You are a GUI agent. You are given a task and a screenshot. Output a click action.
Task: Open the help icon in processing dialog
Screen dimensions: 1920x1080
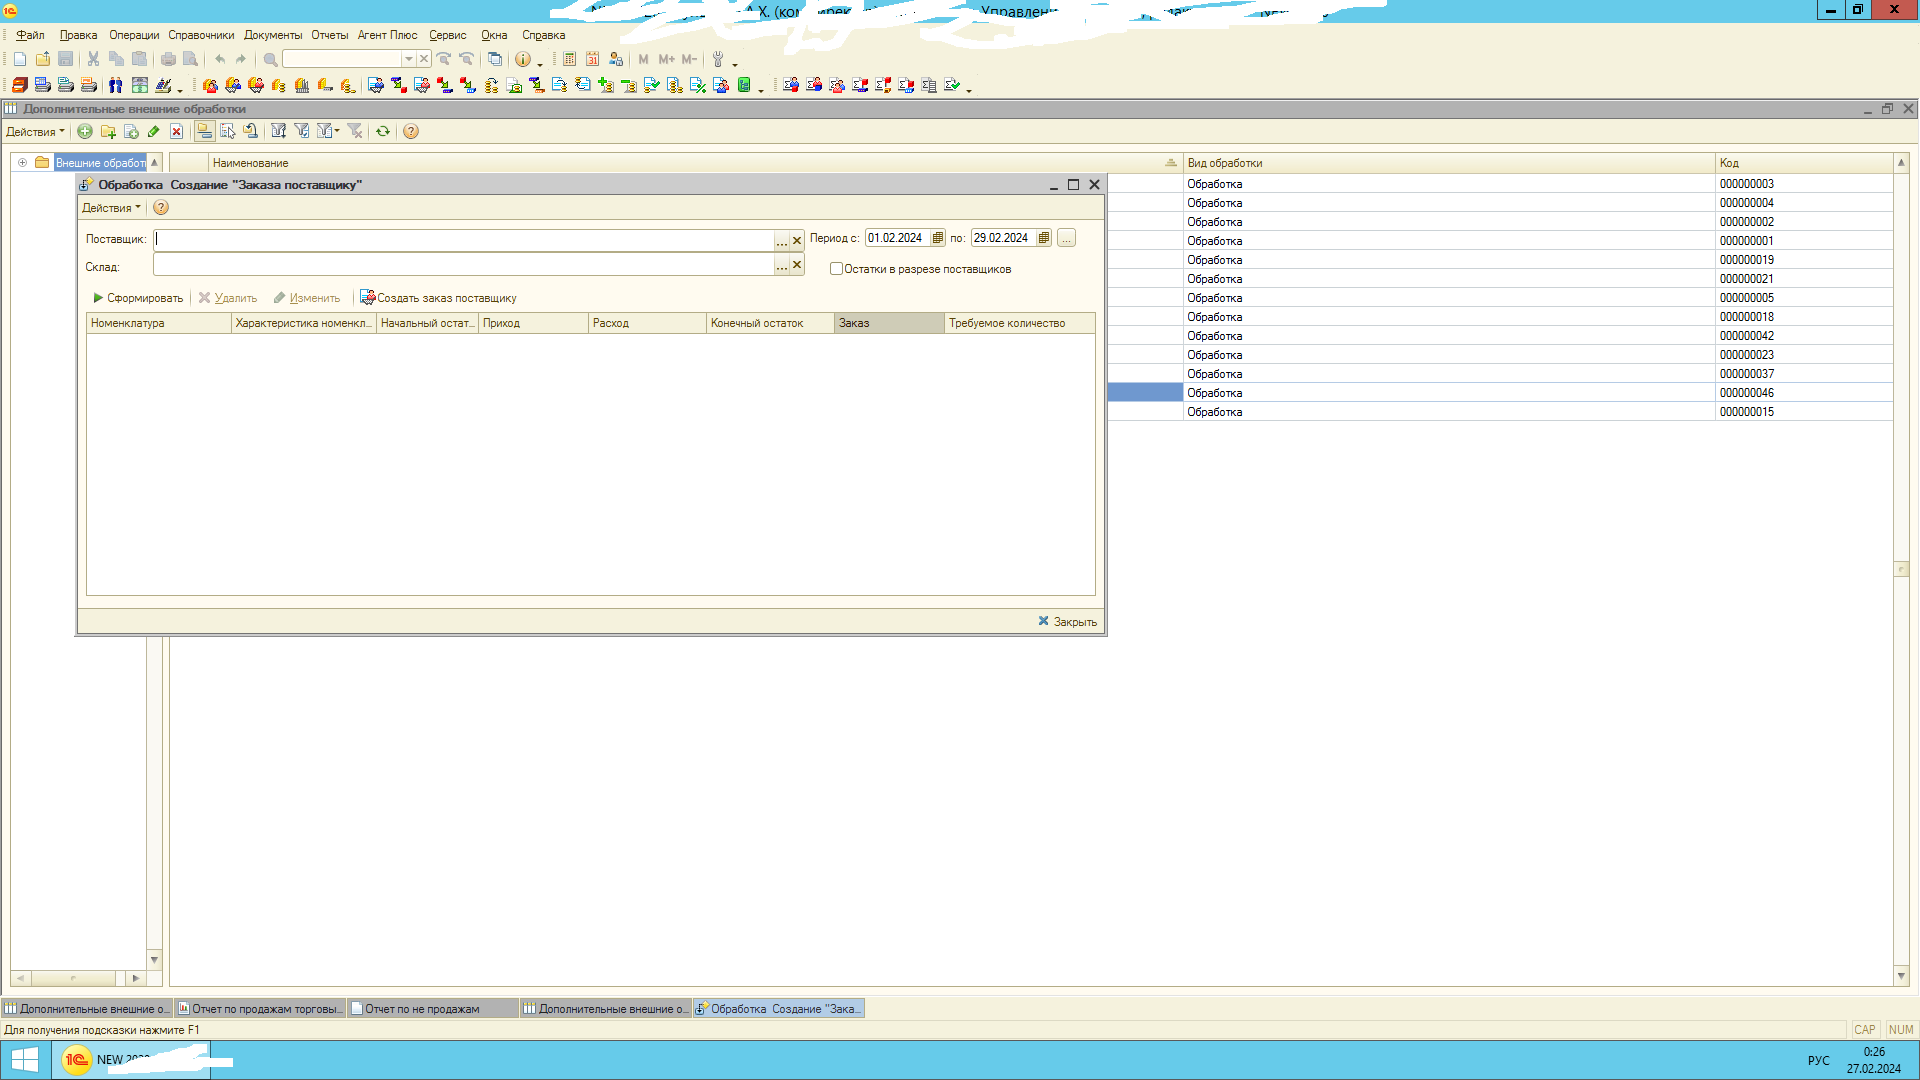coord(160,207)
